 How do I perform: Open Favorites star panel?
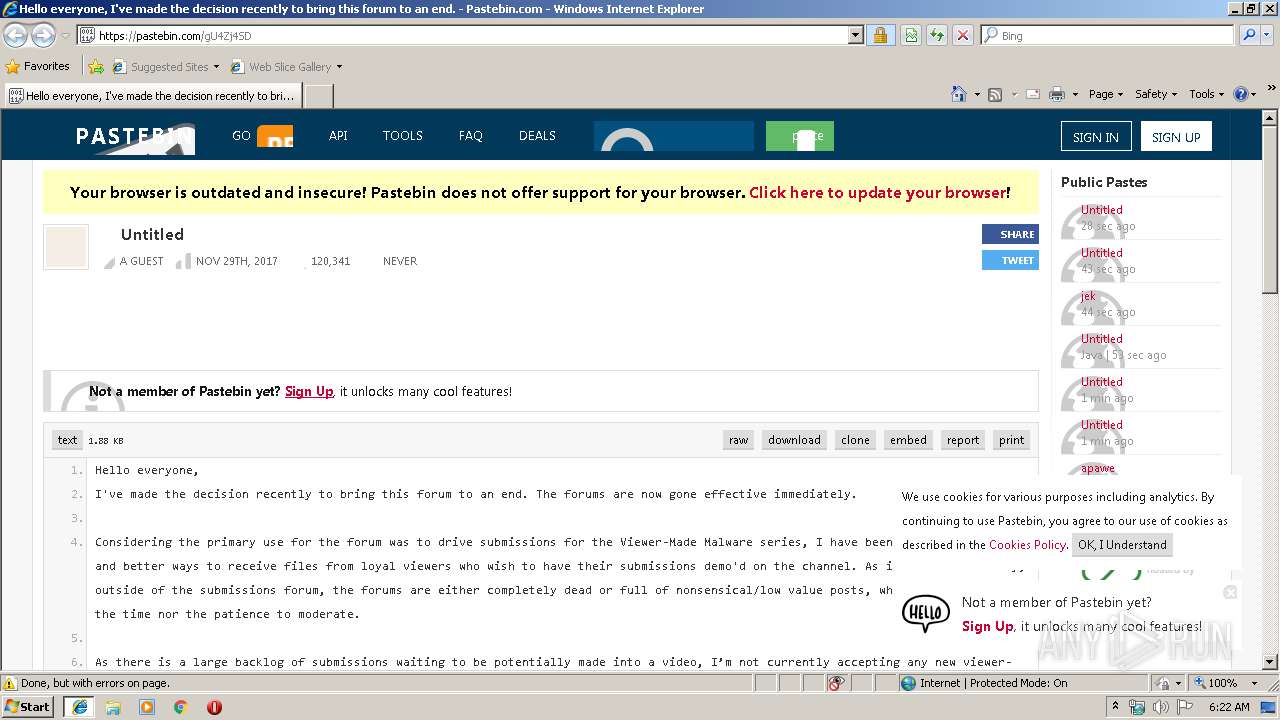pos(38,66)
